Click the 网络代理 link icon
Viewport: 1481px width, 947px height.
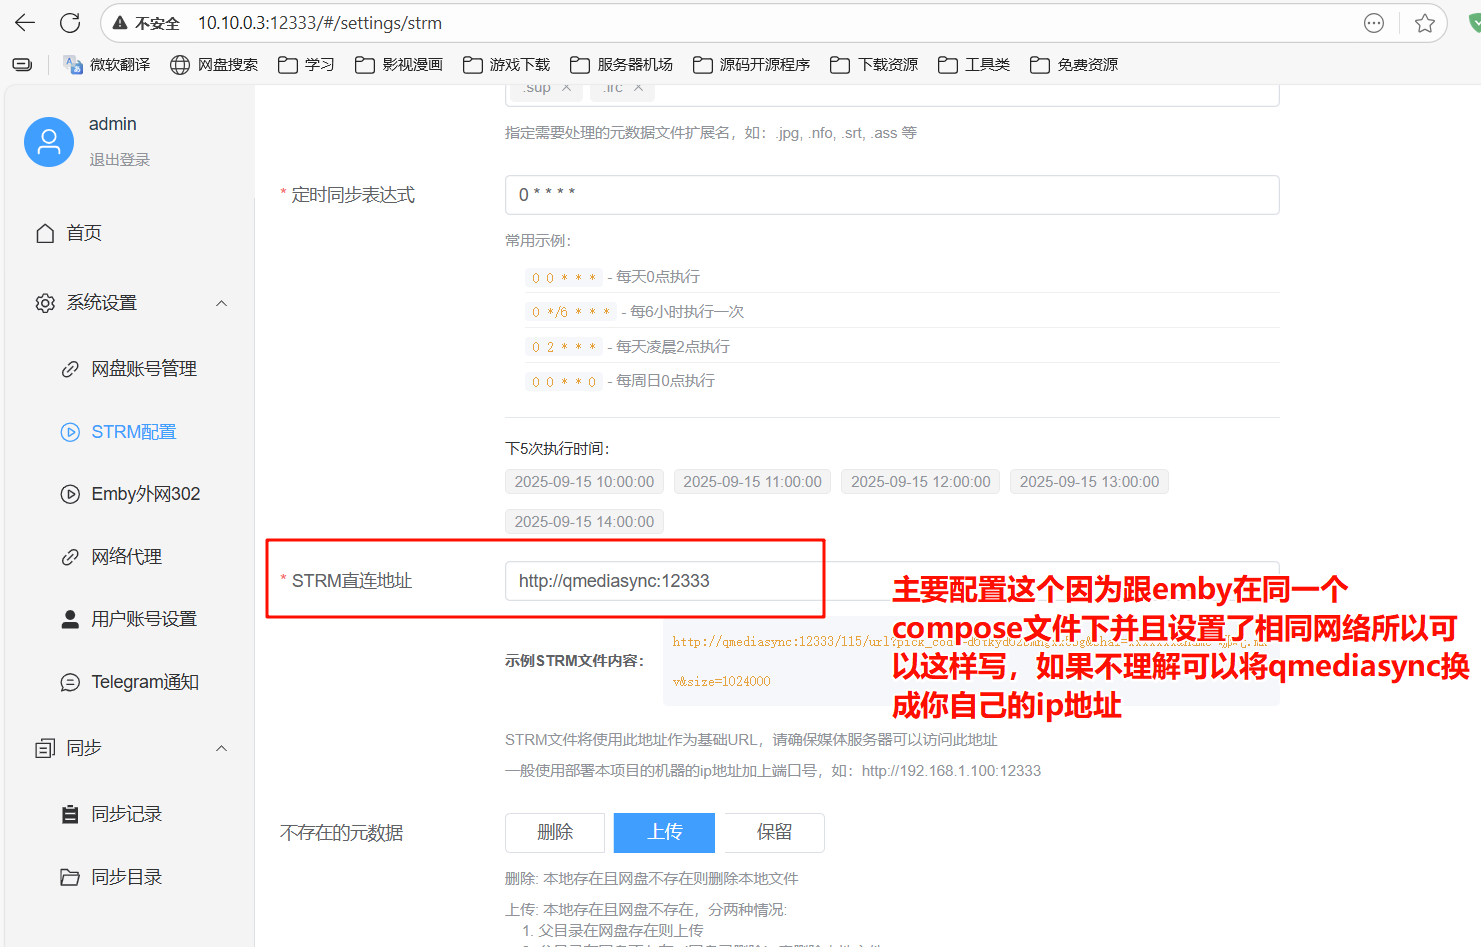pos(70,556)
